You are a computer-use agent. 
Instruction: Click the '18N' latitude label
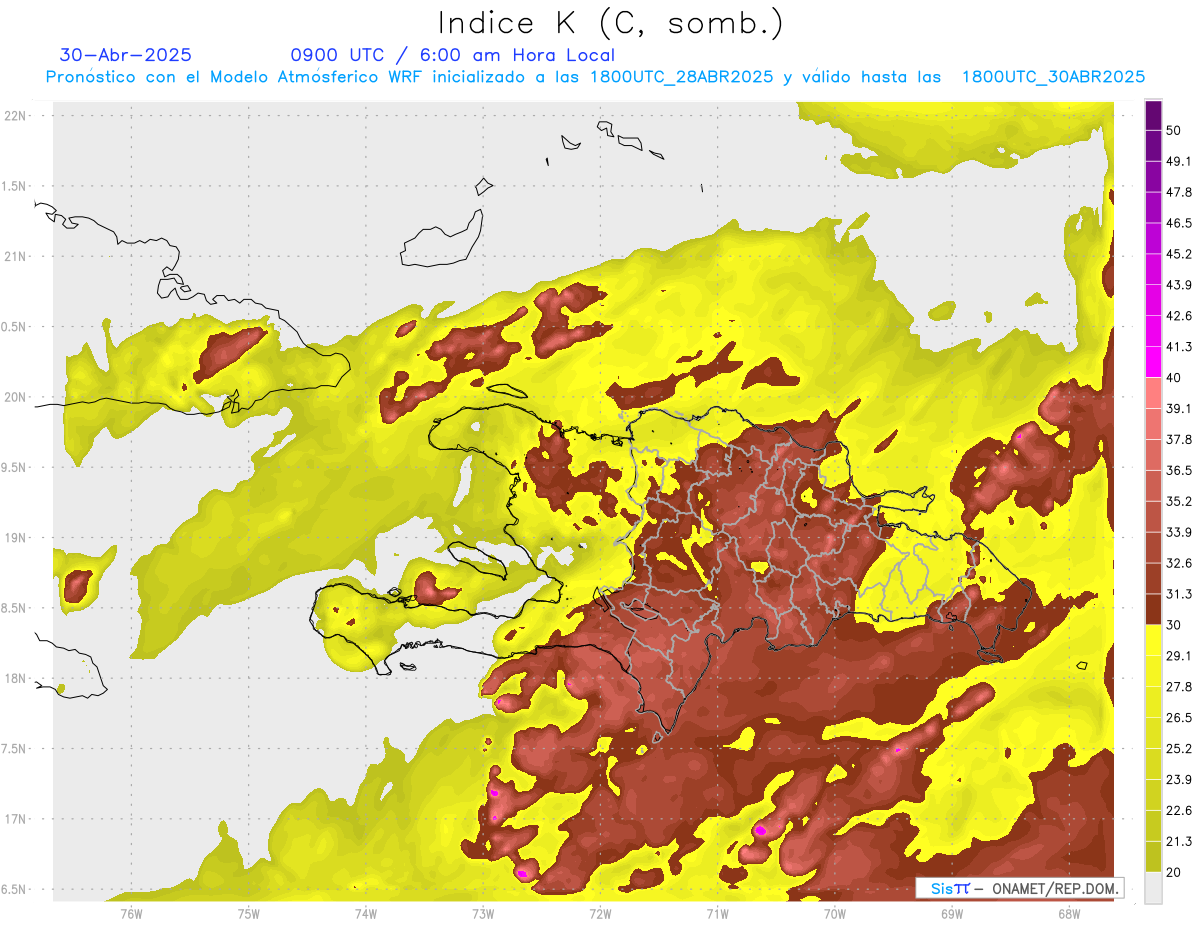(x=15, y=679)
